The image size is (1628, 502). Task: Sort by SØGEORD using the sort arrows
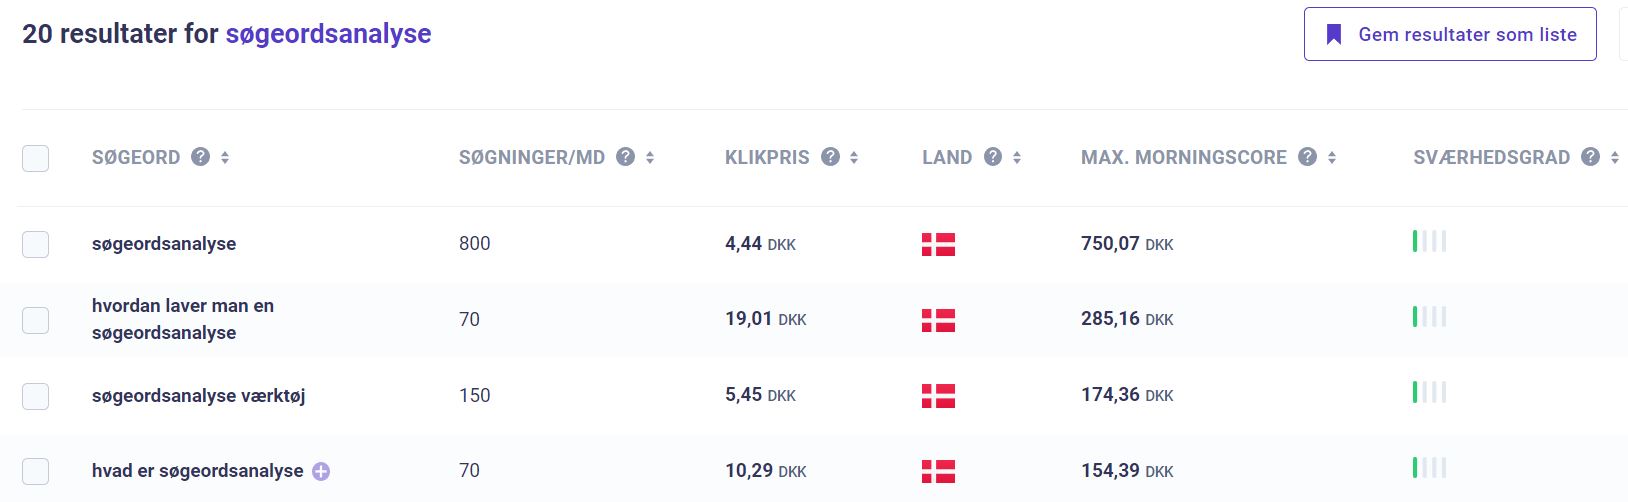[225, 157]
